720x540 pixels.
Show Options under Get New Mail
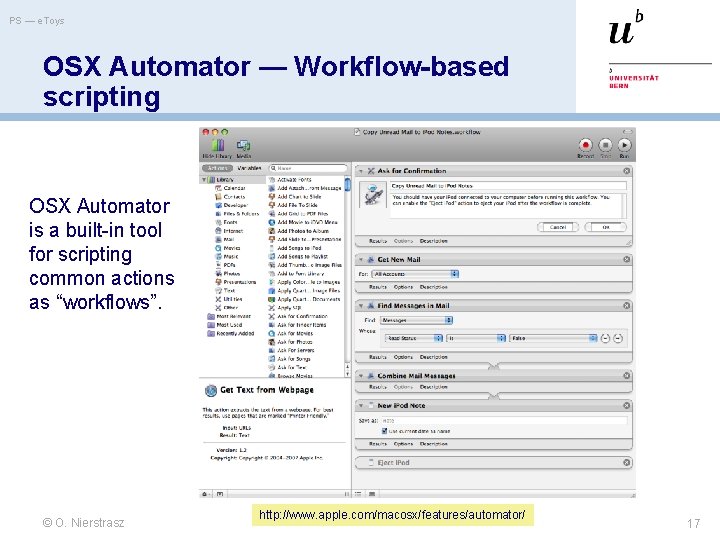tap(403, 287)
